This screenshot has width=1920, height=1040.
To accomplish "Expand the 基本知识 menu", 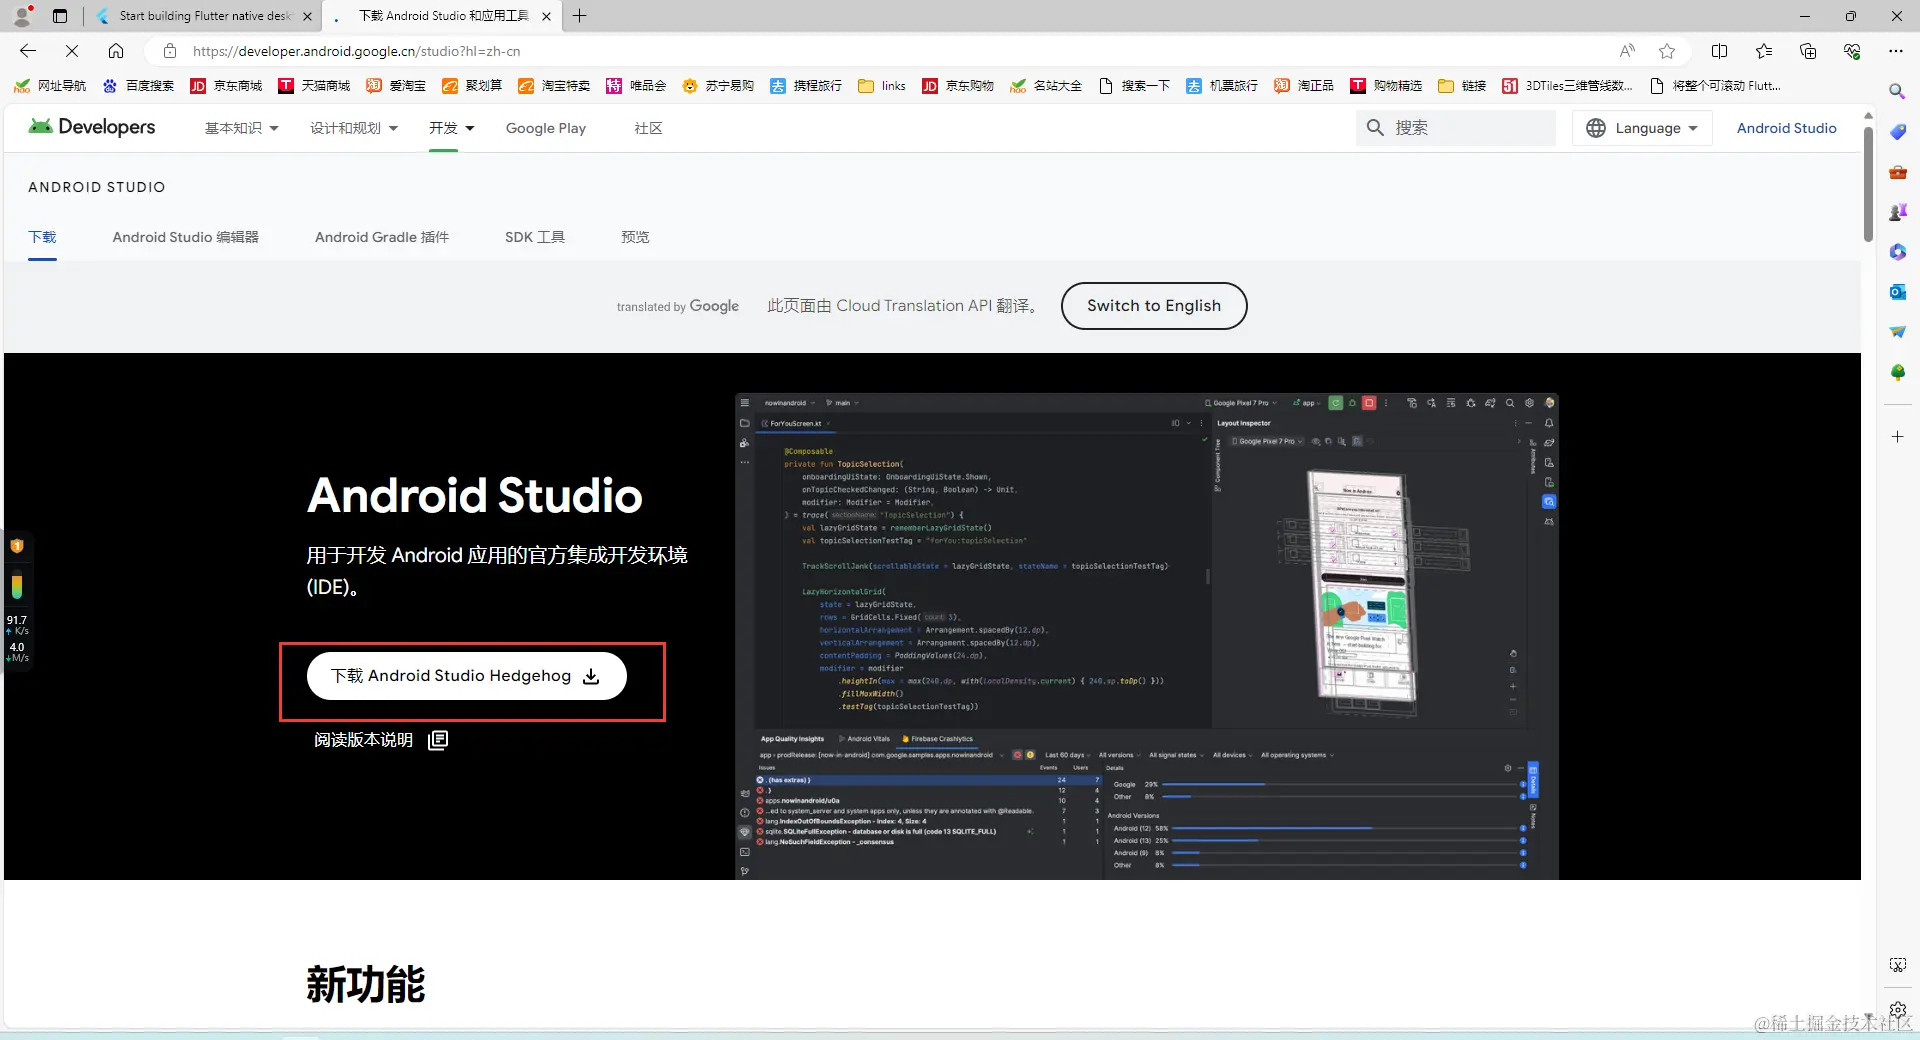I will [x=242, y=128].
